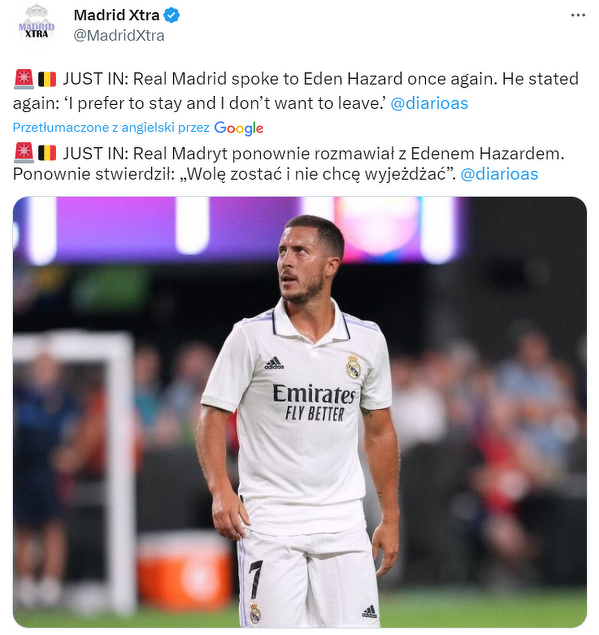Open @diarioas mention in the Polish translation
Image resolution: width=599 pixels, height=635 pixels.
click(x=499, y=174)
